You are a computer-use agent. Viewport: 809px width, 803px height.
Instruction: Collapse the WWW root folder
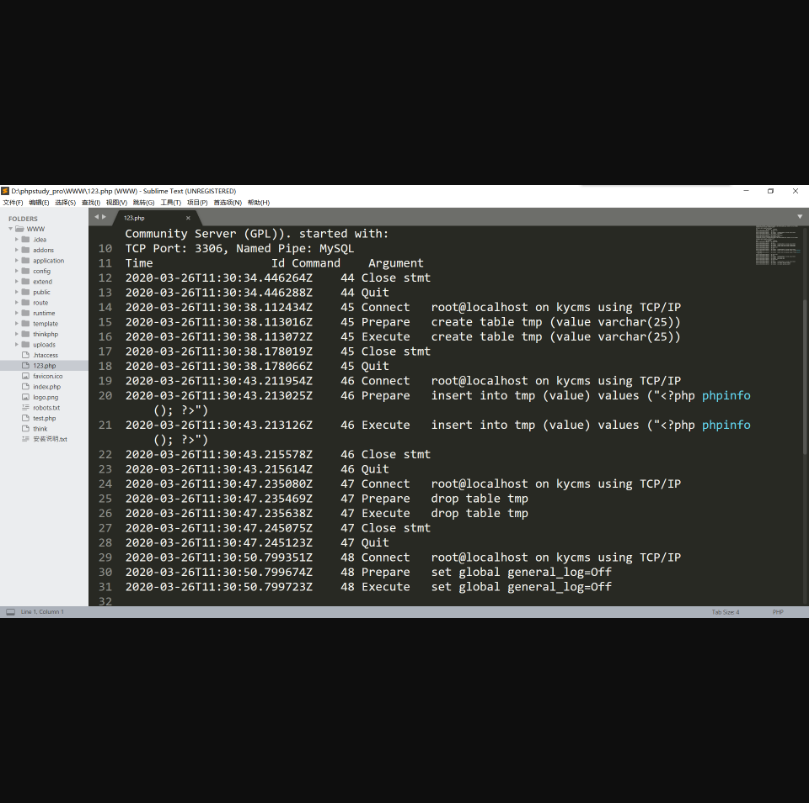point(11,229)
